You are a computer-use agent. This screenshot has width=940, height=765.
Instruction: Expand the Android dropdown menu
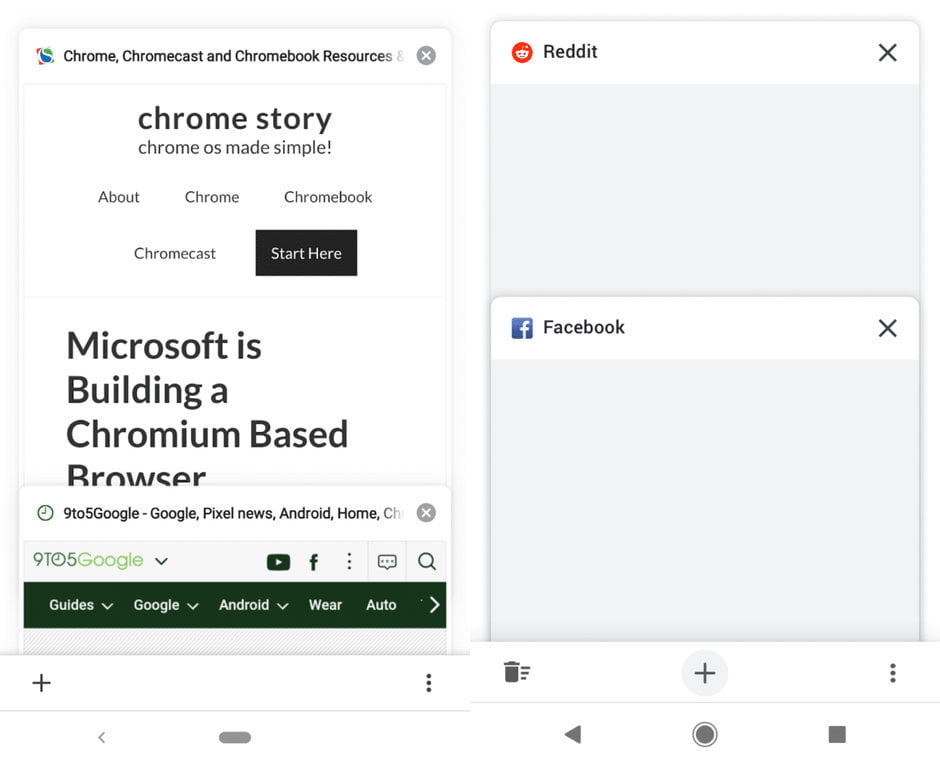click(x=254, y=605)
